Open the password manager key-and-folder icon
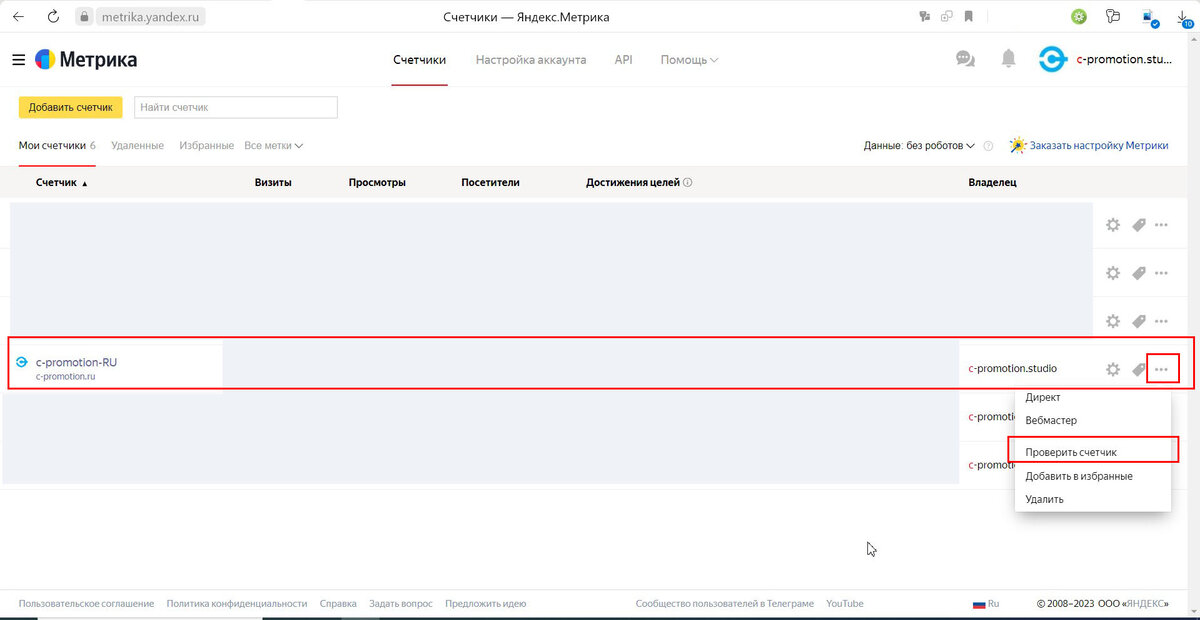The height and width of the screenshot is (620, 1200). tap(1113, 17)
